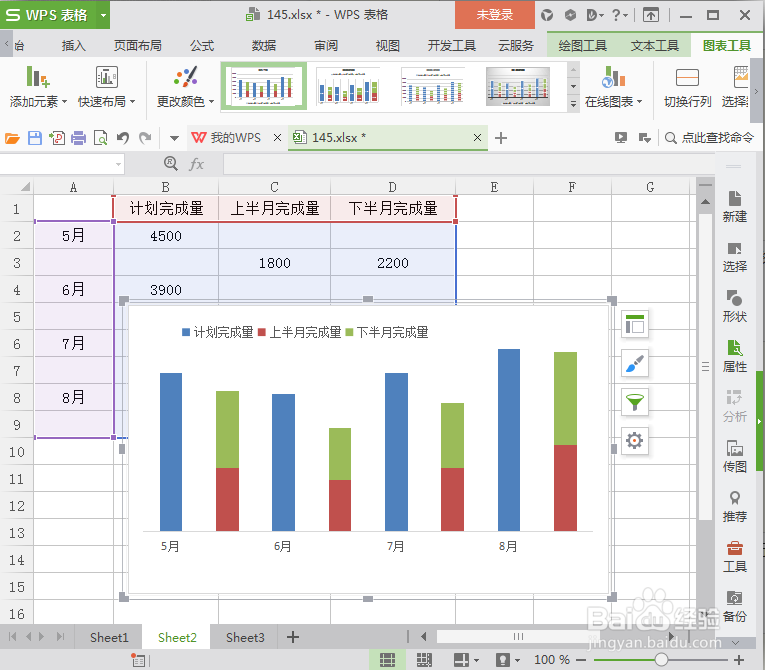
Task: Click the print icon
Action: 79,139
